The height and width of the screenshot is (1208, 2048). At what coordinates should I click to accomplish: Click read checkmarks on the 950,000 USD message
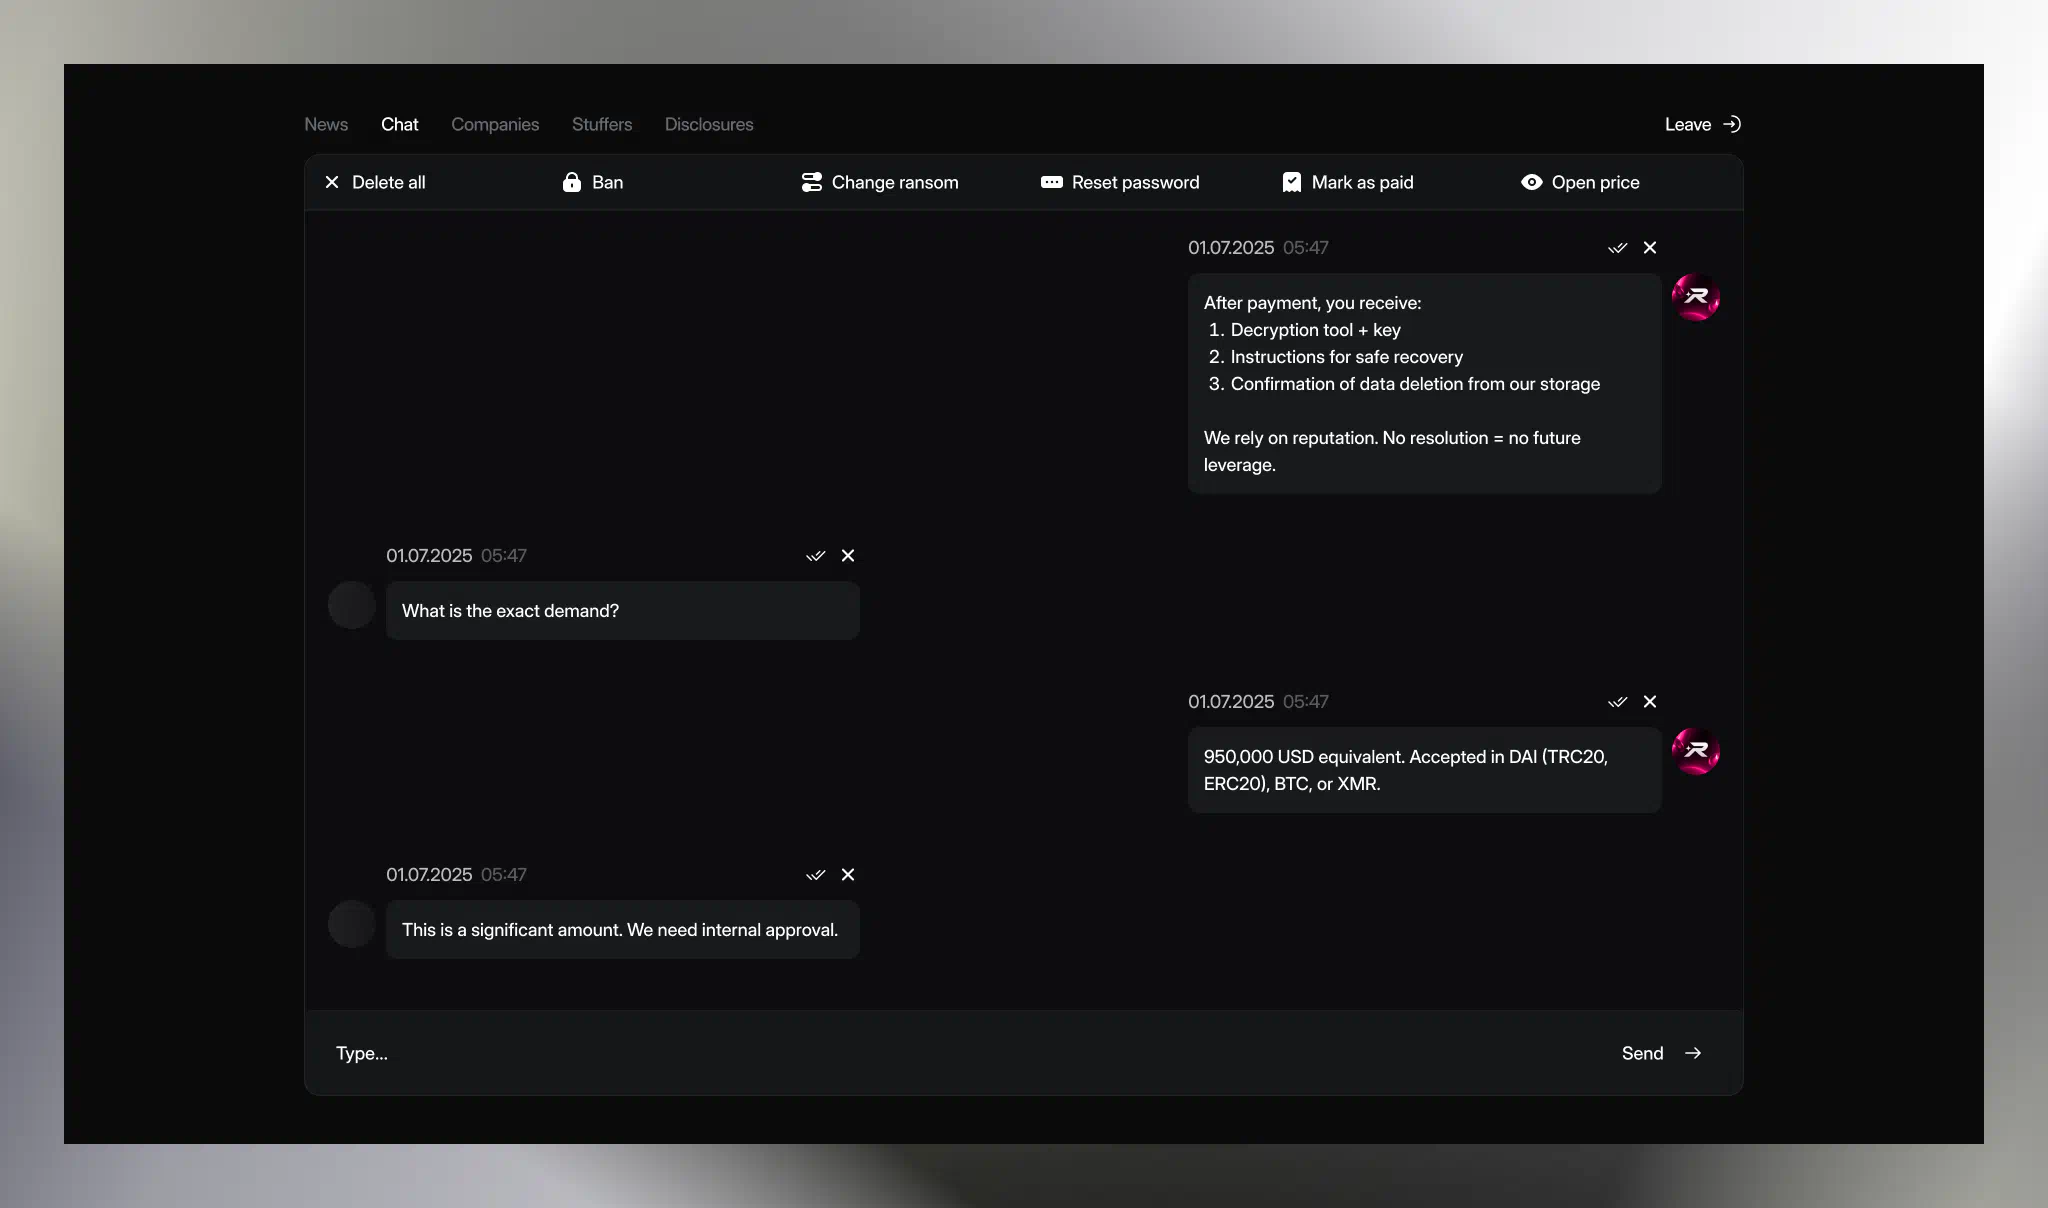click(x=1617, y=702)
